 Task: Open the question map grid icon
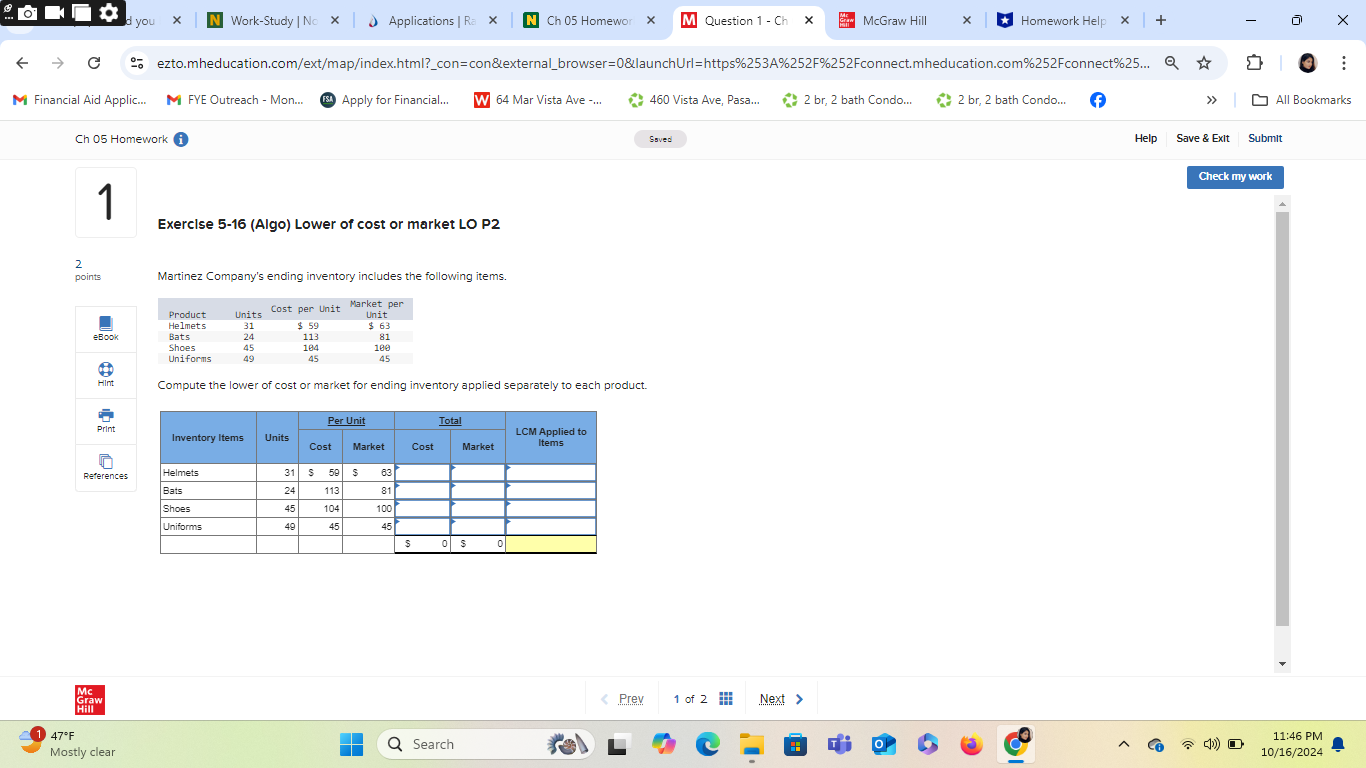click(726, 697)
